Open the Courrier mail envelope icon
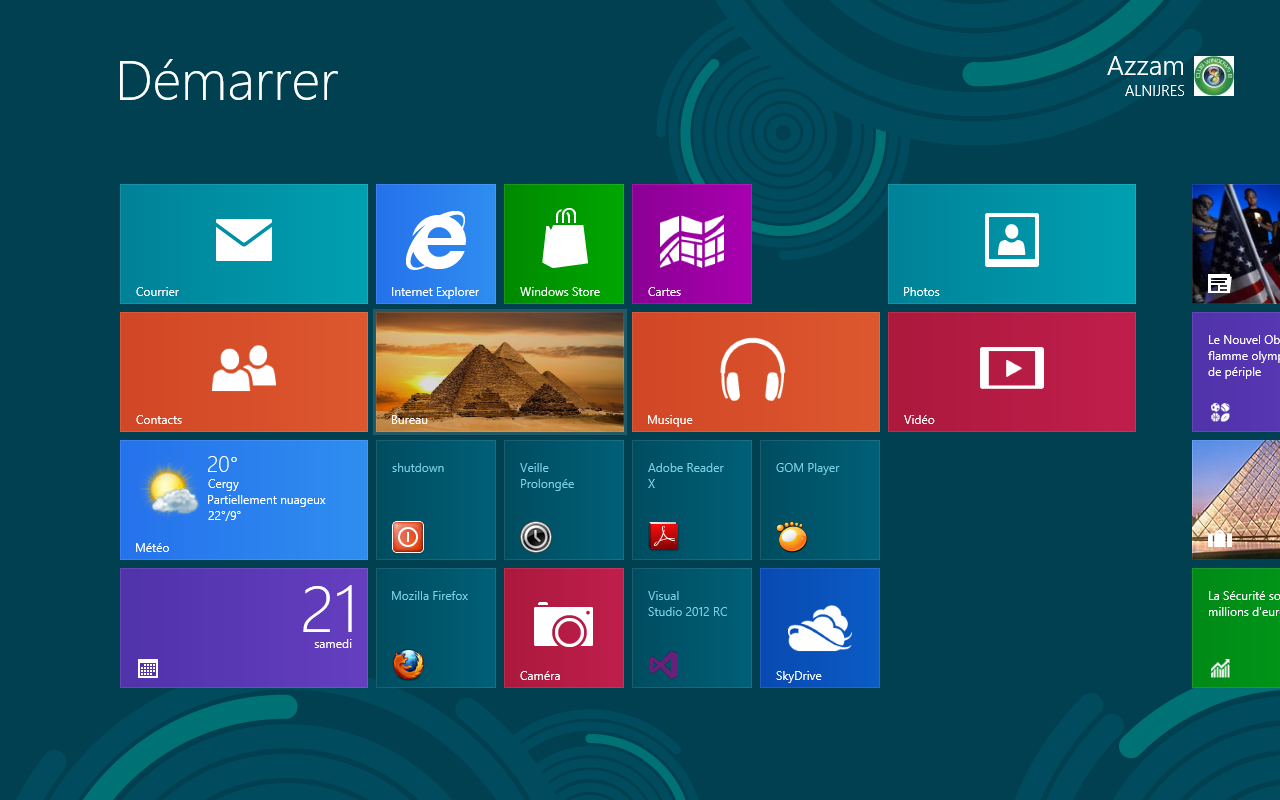 pyautogui.click(x=244, y=240)
